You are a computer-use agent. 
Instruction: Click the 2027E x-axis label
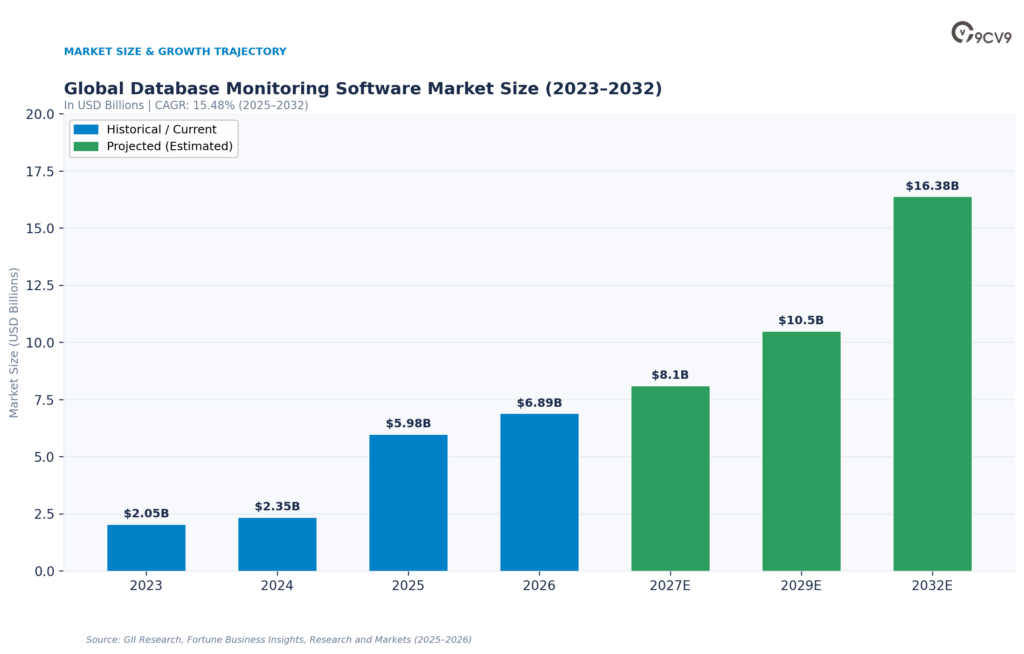[670, 585]
